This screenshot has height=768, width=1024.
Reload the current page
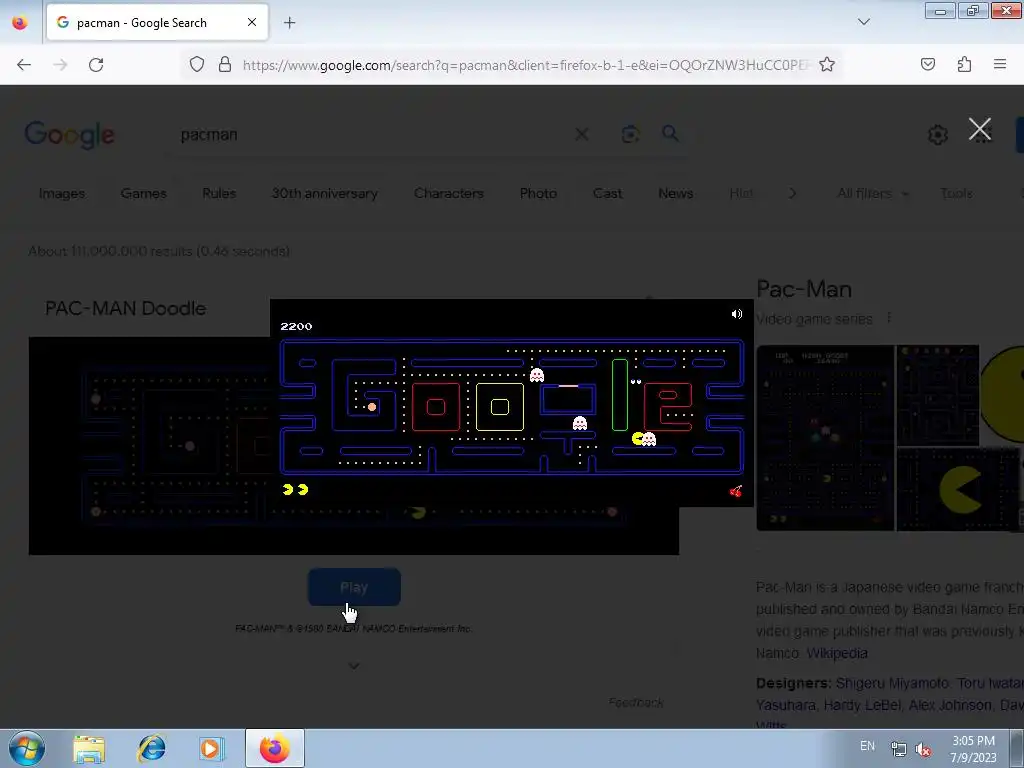[x=96, y=65]
